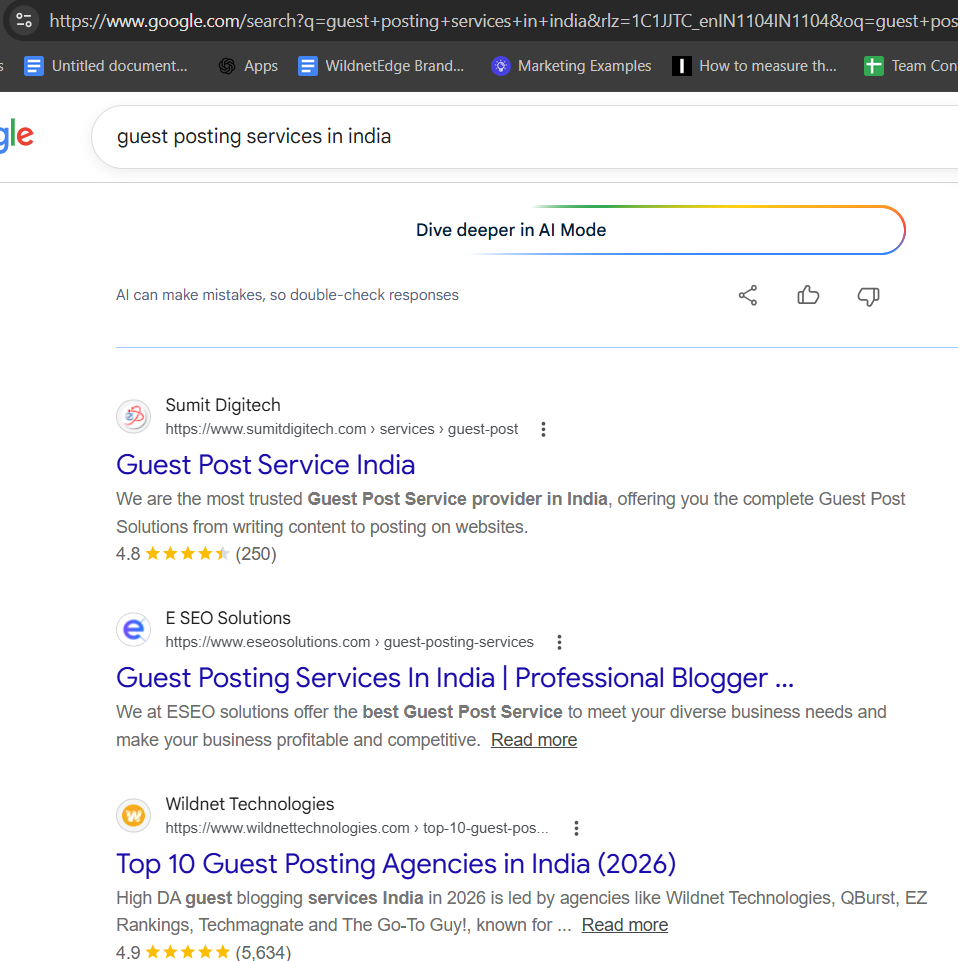958x961 pixels.
Task: Click Dive deeper in AI Mode button
Action: [x=511, y=230]
